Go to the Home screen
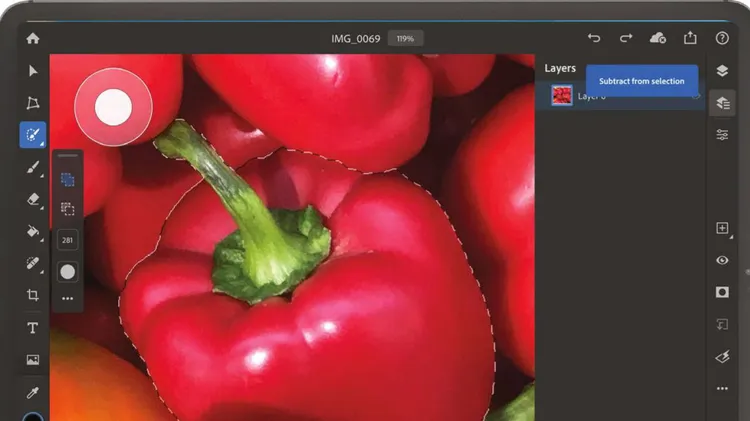This screenshot has height=421, width=750. tap(33, 38)
